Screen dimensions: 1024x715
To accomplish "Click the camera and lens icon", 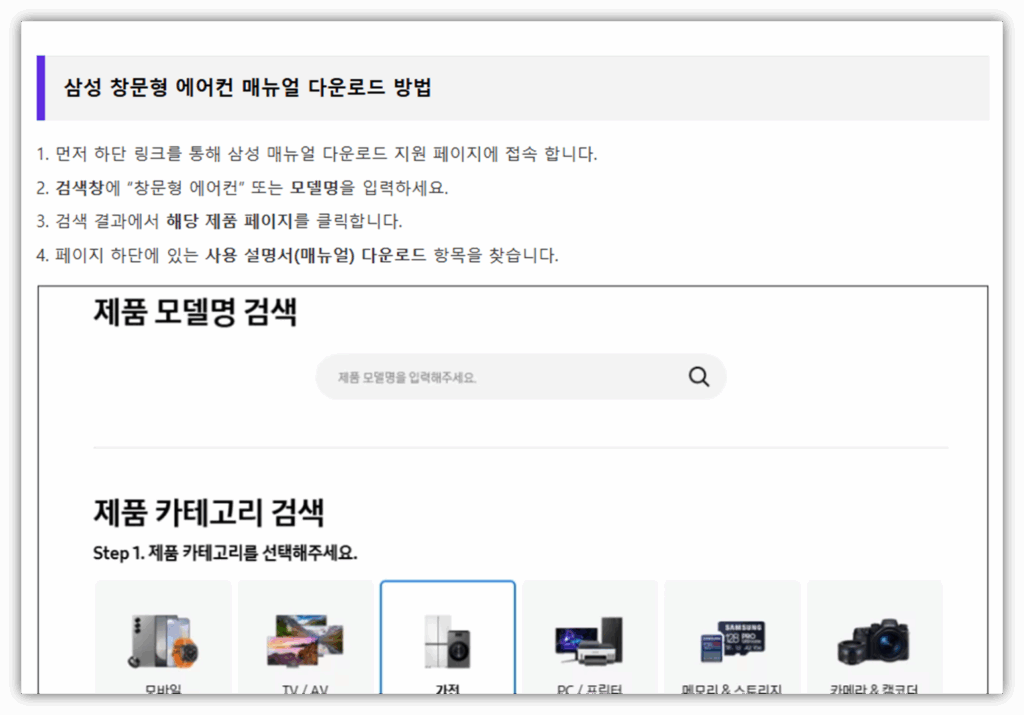I will (874, 641).
